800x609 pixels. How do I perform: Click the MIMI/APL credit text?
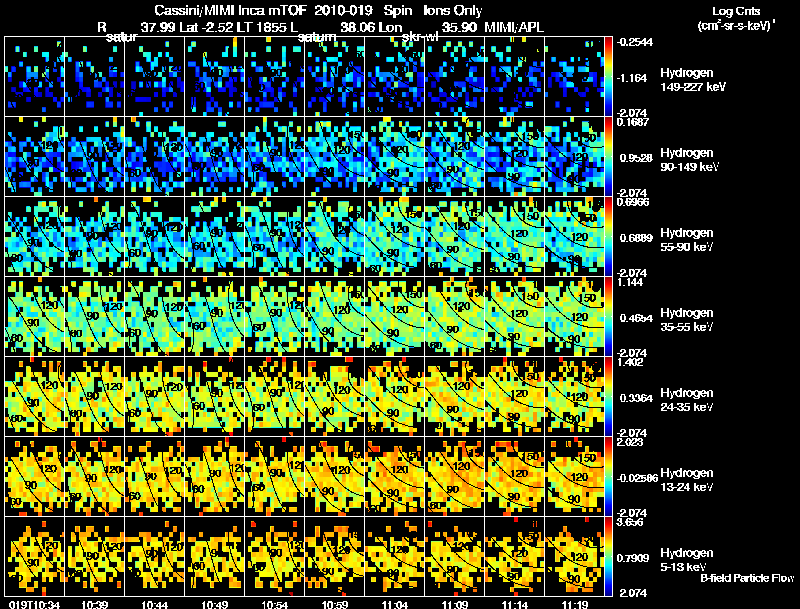coord(514,27)
